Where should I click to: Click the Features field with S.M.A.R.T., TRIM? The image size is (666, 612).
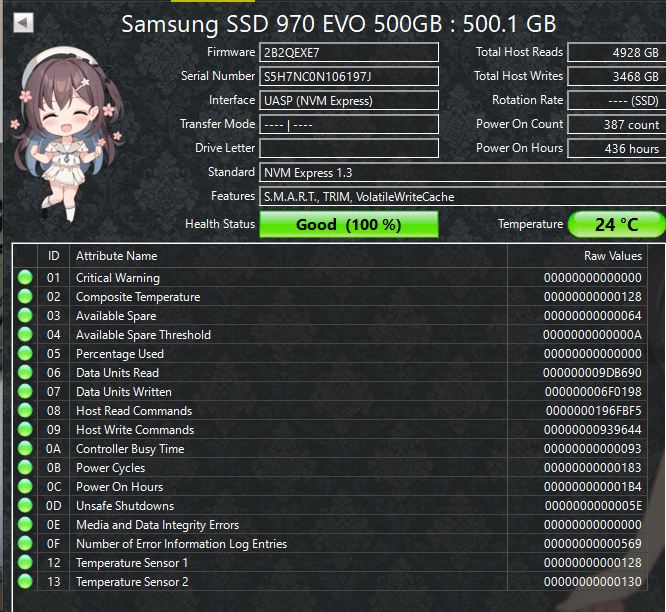click(463, 197)
